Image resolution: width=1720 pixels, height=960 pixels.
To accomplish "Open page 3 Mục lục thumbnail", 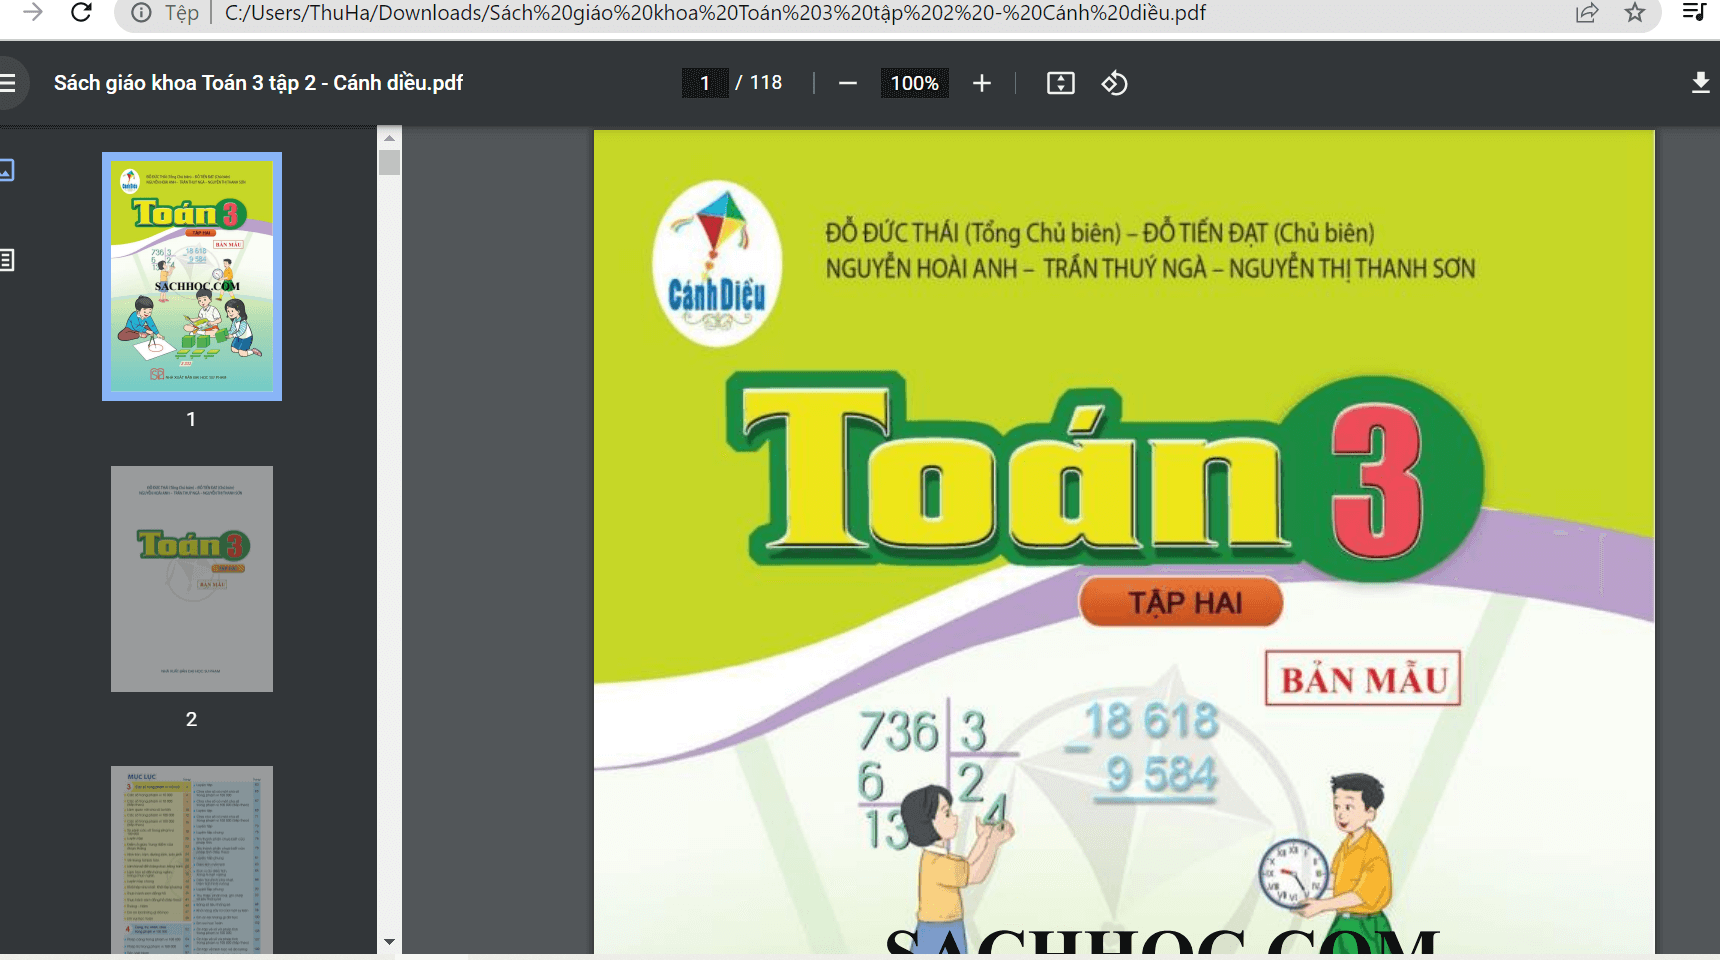I will click(192, 860).
